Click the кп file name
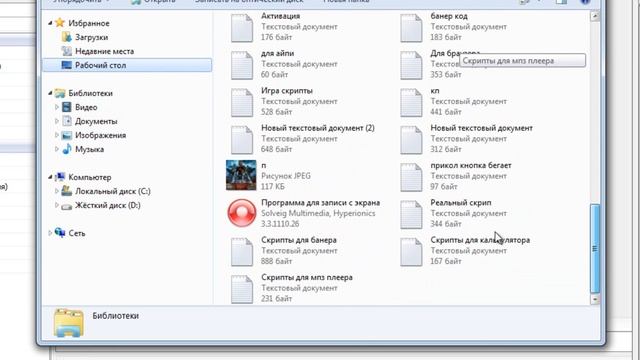This screenshot has height=360, width=640. coord(435,91)
